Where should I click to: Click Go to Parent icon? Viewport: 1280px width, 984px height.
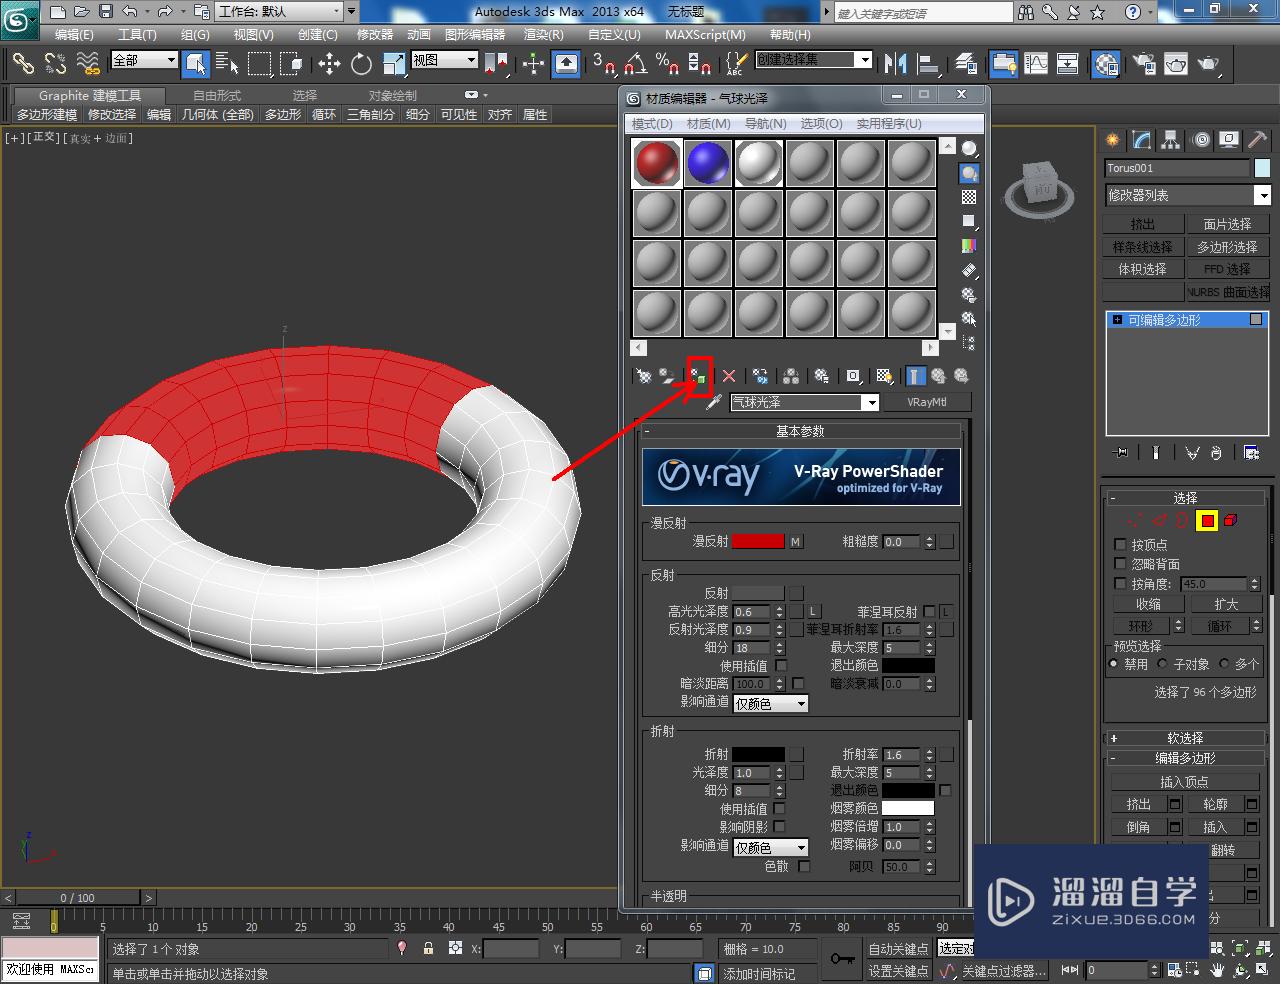938,376
